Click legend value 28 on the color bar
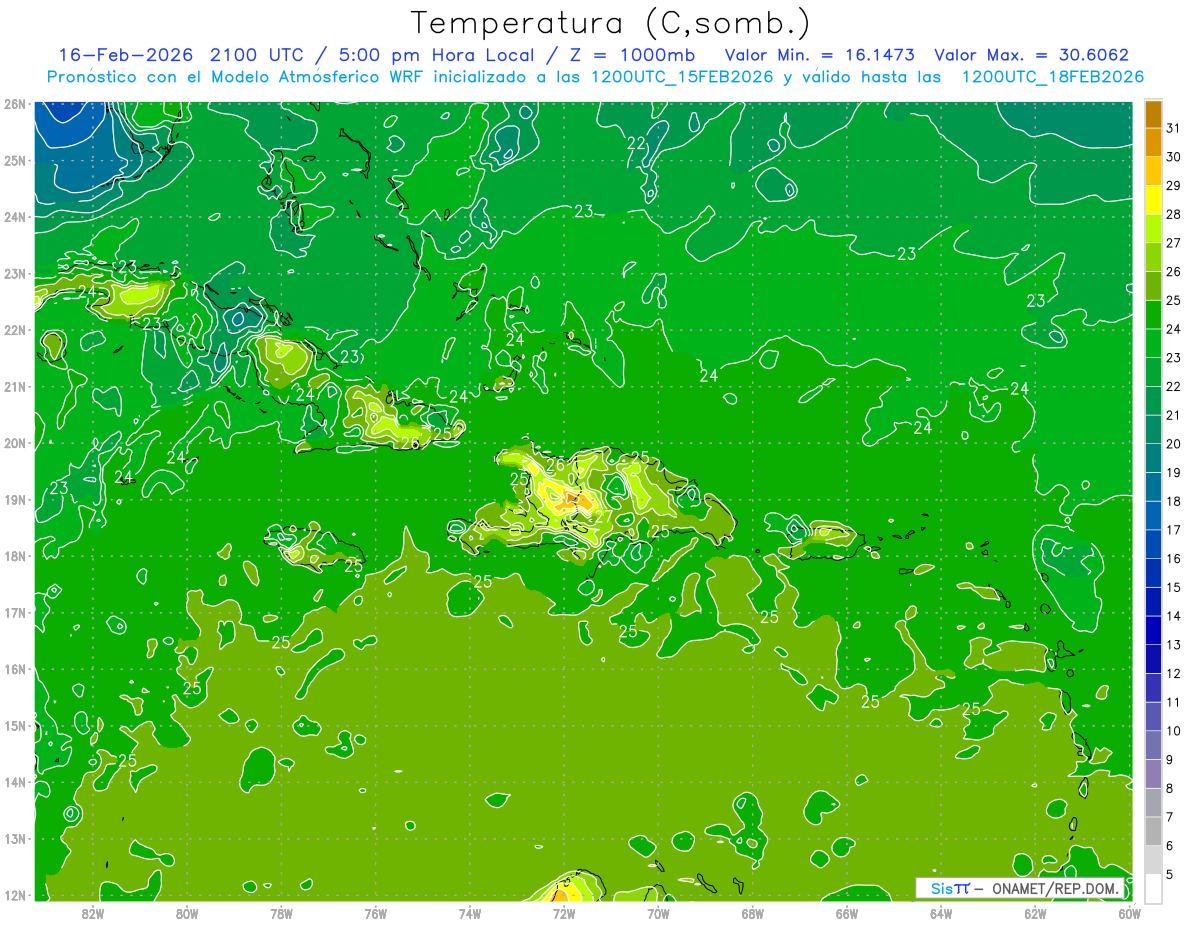Viewport: 1200px width, 927px height. coord(1173,214)
